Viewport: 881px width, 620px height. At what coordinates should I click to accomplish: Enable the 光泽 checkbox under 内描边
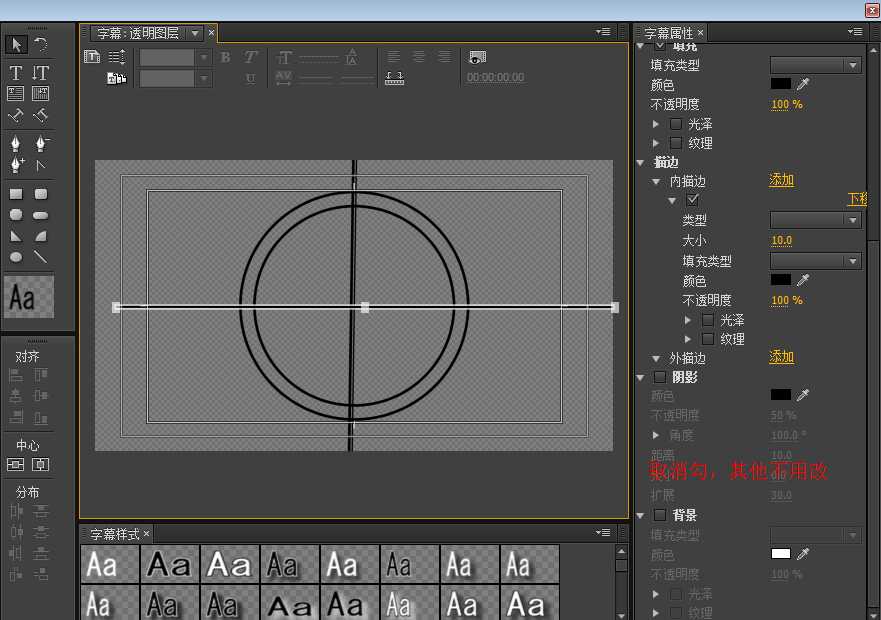708,320
